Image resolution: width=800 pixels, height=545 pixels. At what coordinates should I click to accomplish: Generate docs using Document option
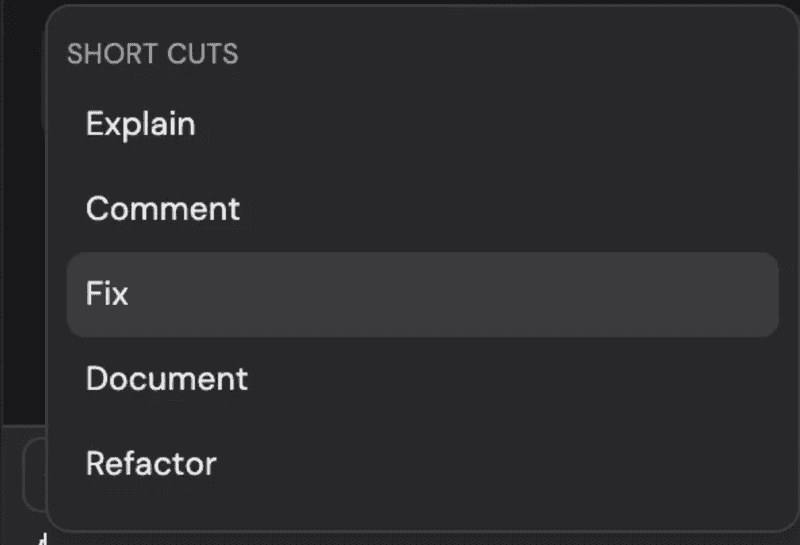(x=167, y=379)
